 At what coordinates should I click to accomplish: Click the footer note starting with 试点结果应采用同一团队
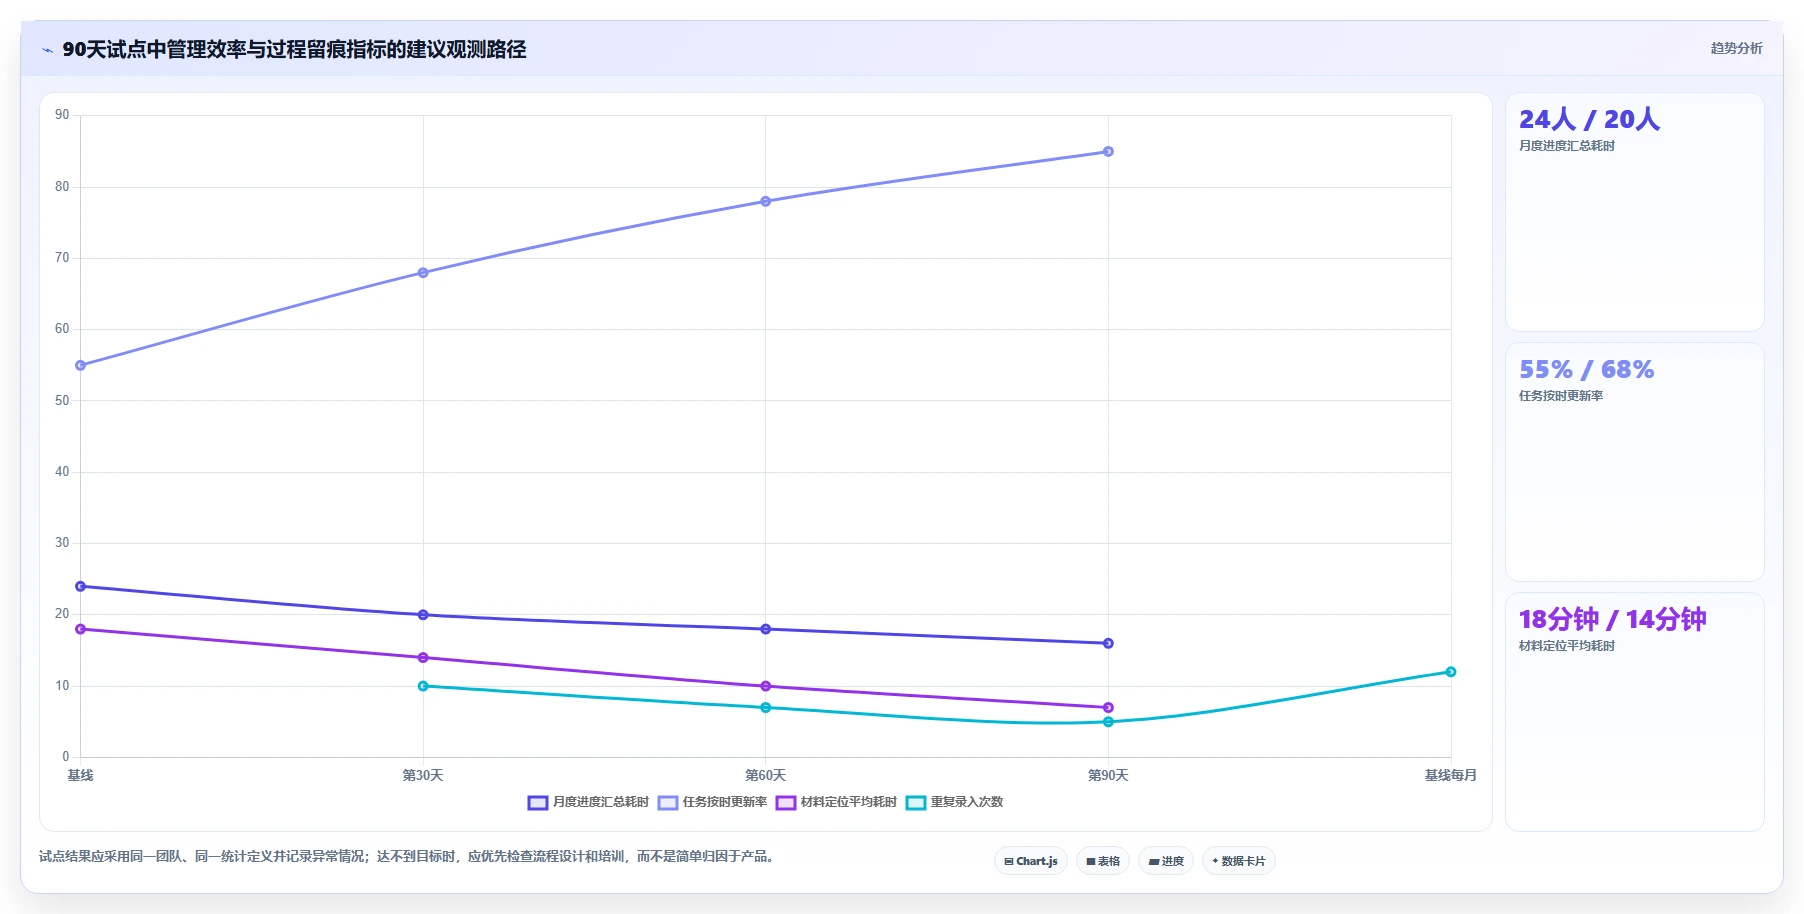click(x=408, y=857)
